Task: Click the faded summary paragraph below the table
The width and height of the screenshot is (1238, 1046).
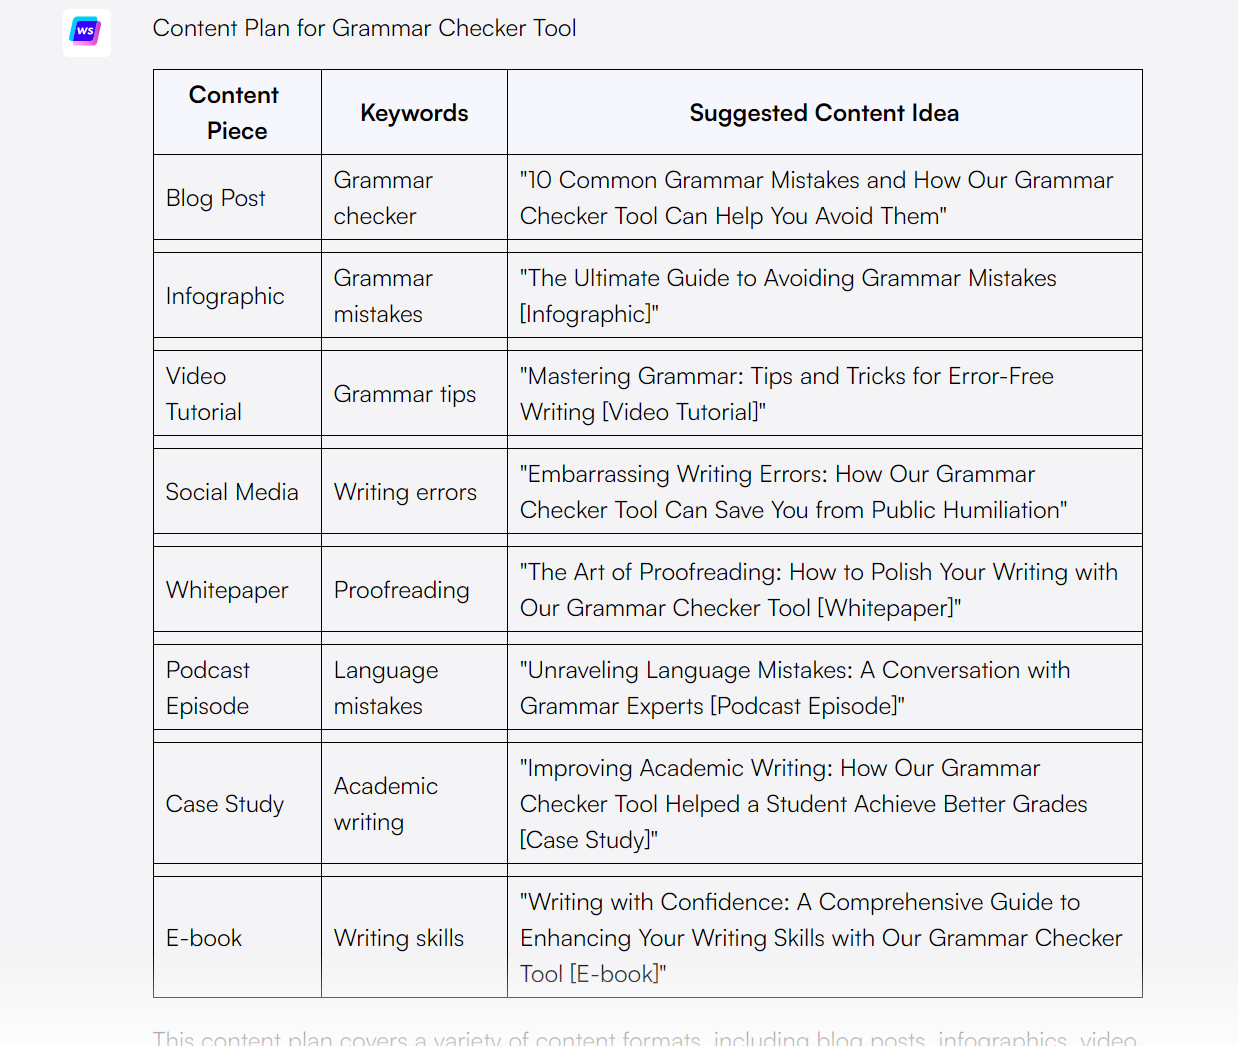Action: click(644, 1038)
